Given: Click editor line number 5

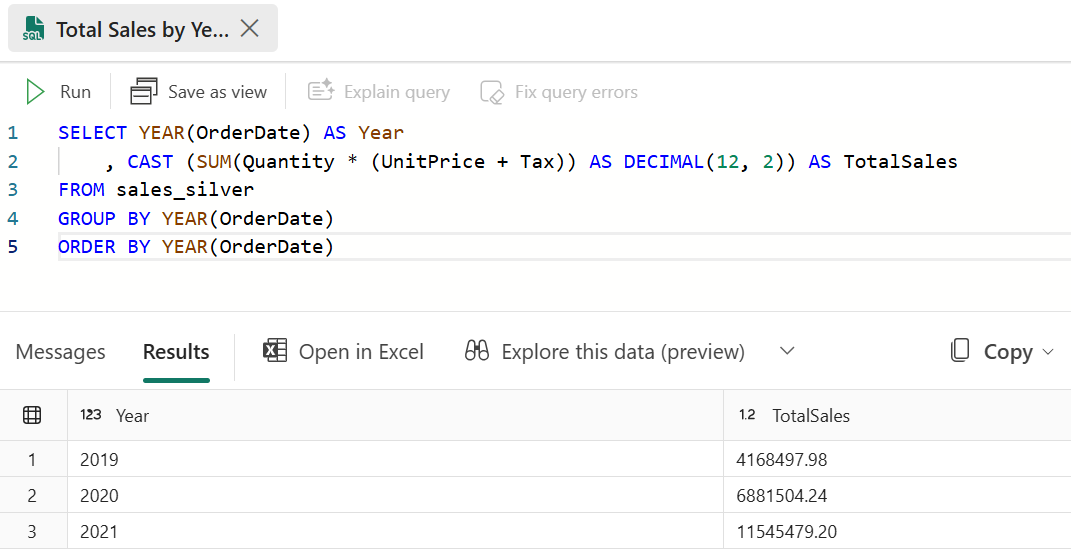Looking at the screenshot, I should click(13, 247).
